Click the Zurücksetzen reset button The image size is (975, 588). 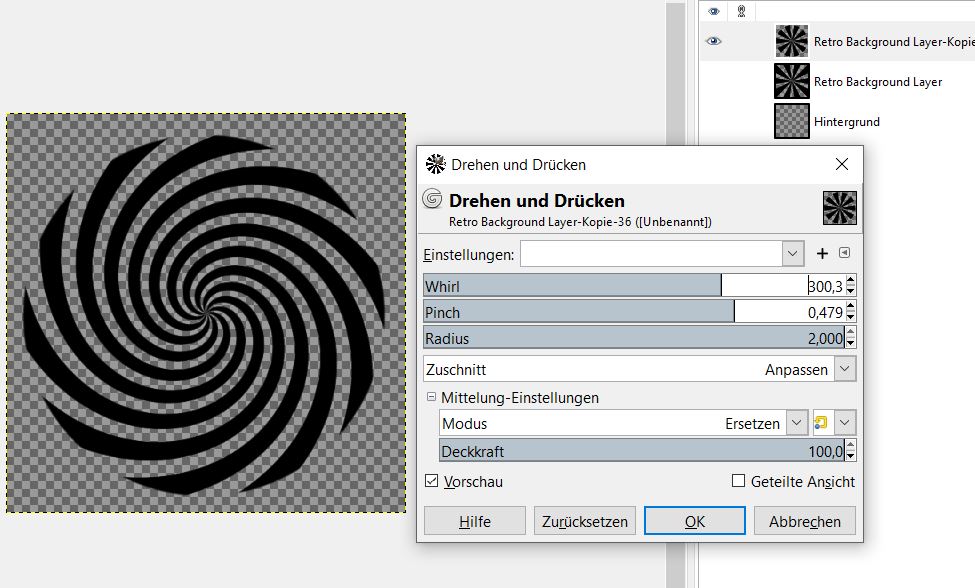tap(585, 521)
